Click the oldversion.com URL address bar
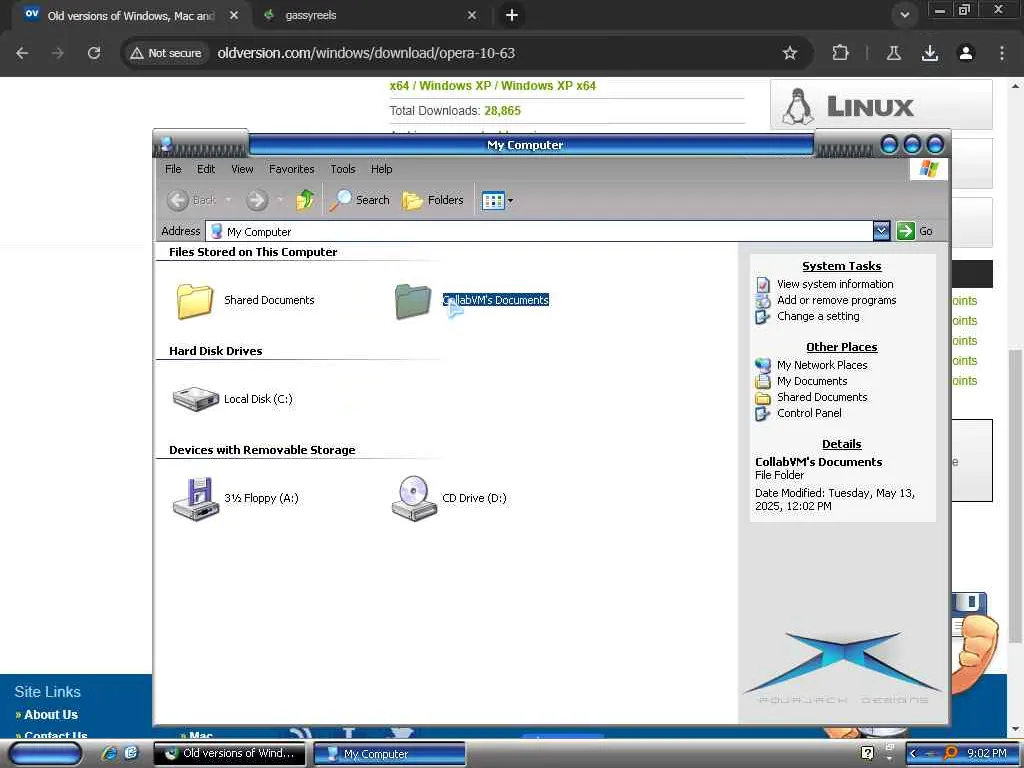 click(x=366, y=53)
